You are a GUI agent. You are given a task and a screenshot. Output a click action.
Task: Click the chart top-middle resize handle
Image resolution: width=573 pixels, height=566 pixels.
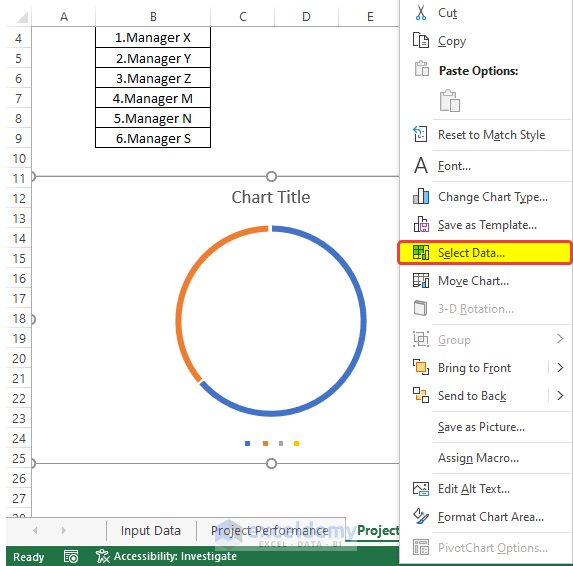click(271, 176)
